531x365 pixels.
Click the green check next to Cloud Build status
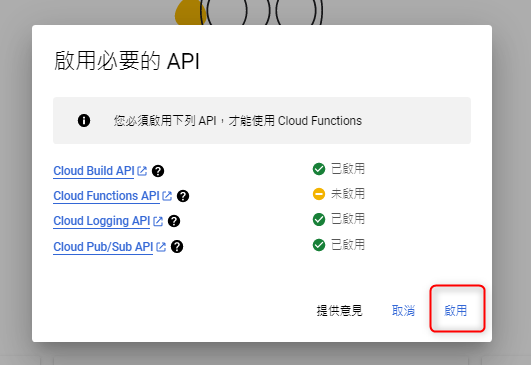[x=319, y=169]
